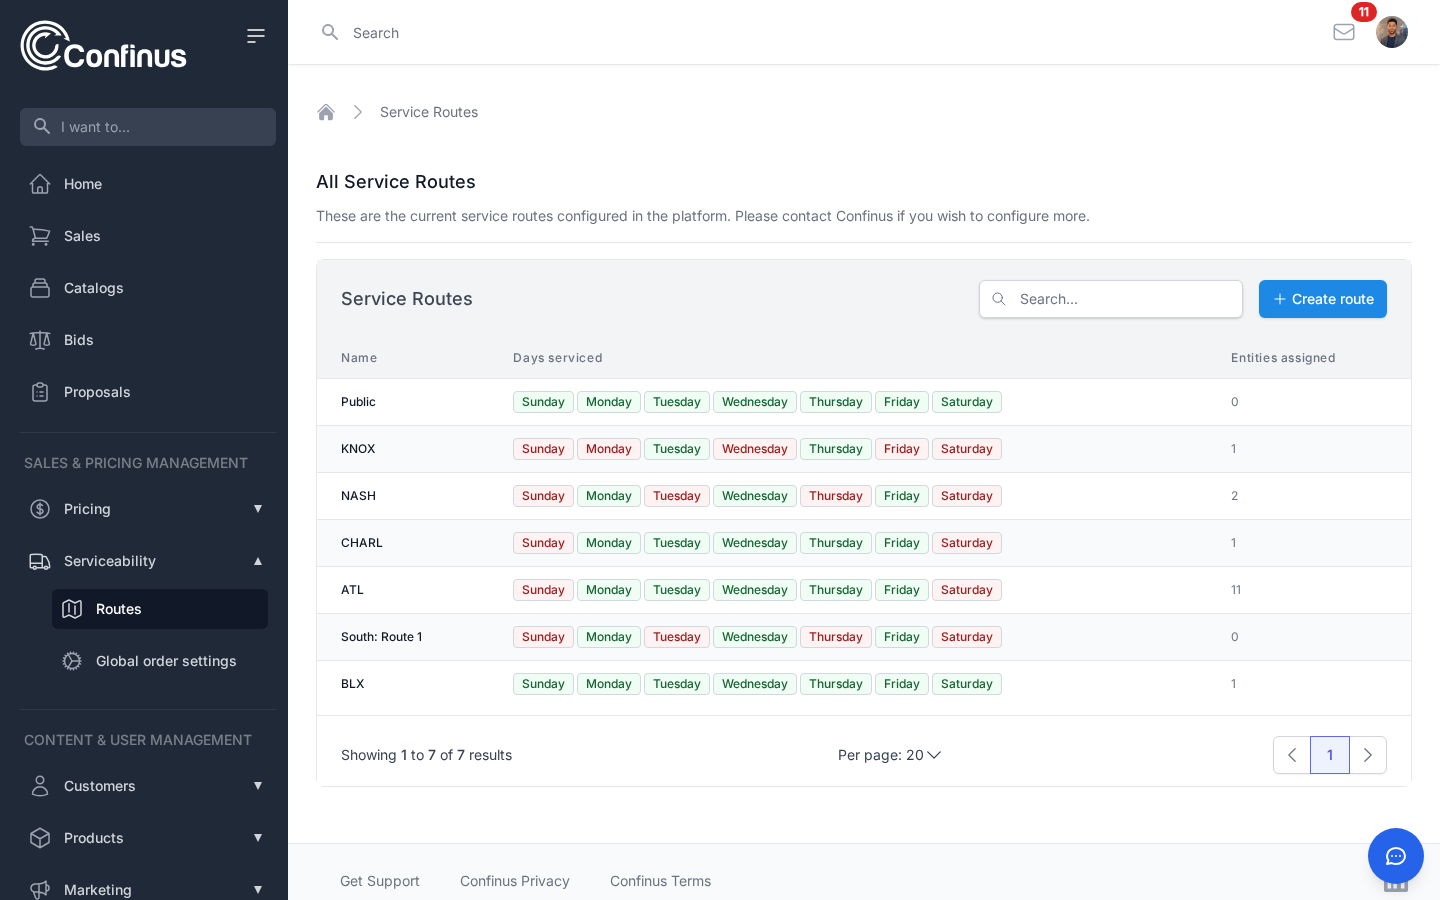Go to the next results page

pyautogui.click(x=1367, y=755)
